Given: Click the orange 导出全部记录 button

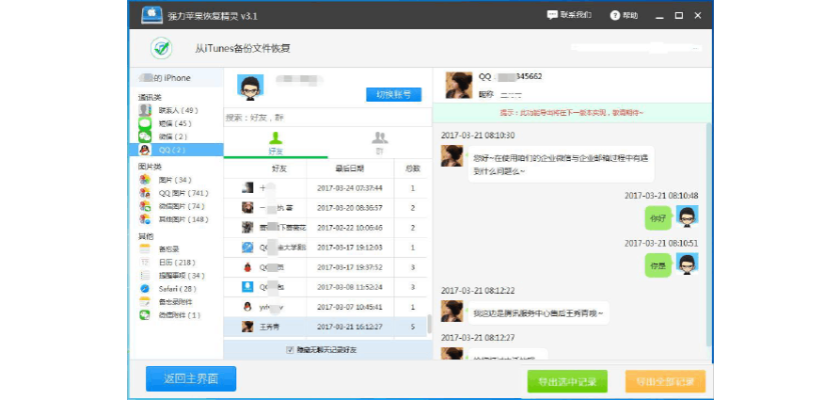Looking at the screenshot, I should 665,382.
